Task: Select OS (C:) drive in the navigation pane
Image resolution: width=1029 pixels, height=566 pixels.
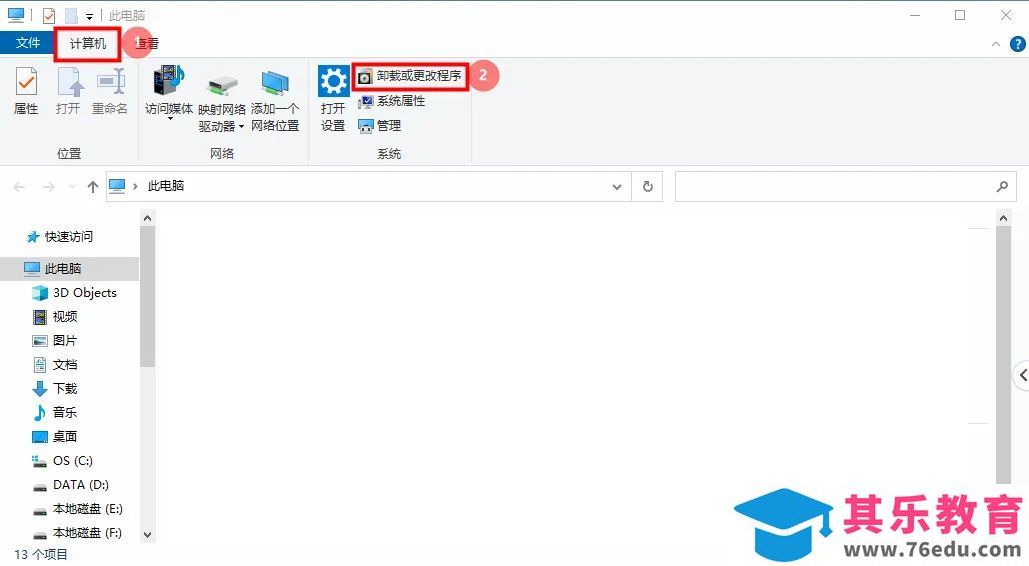Action: 73,461
